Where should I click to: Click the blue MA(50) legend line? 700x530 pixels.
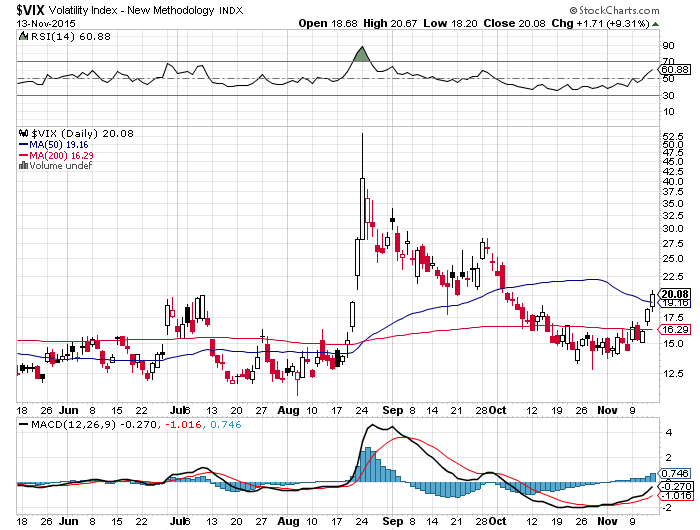[x=24, y=144]
